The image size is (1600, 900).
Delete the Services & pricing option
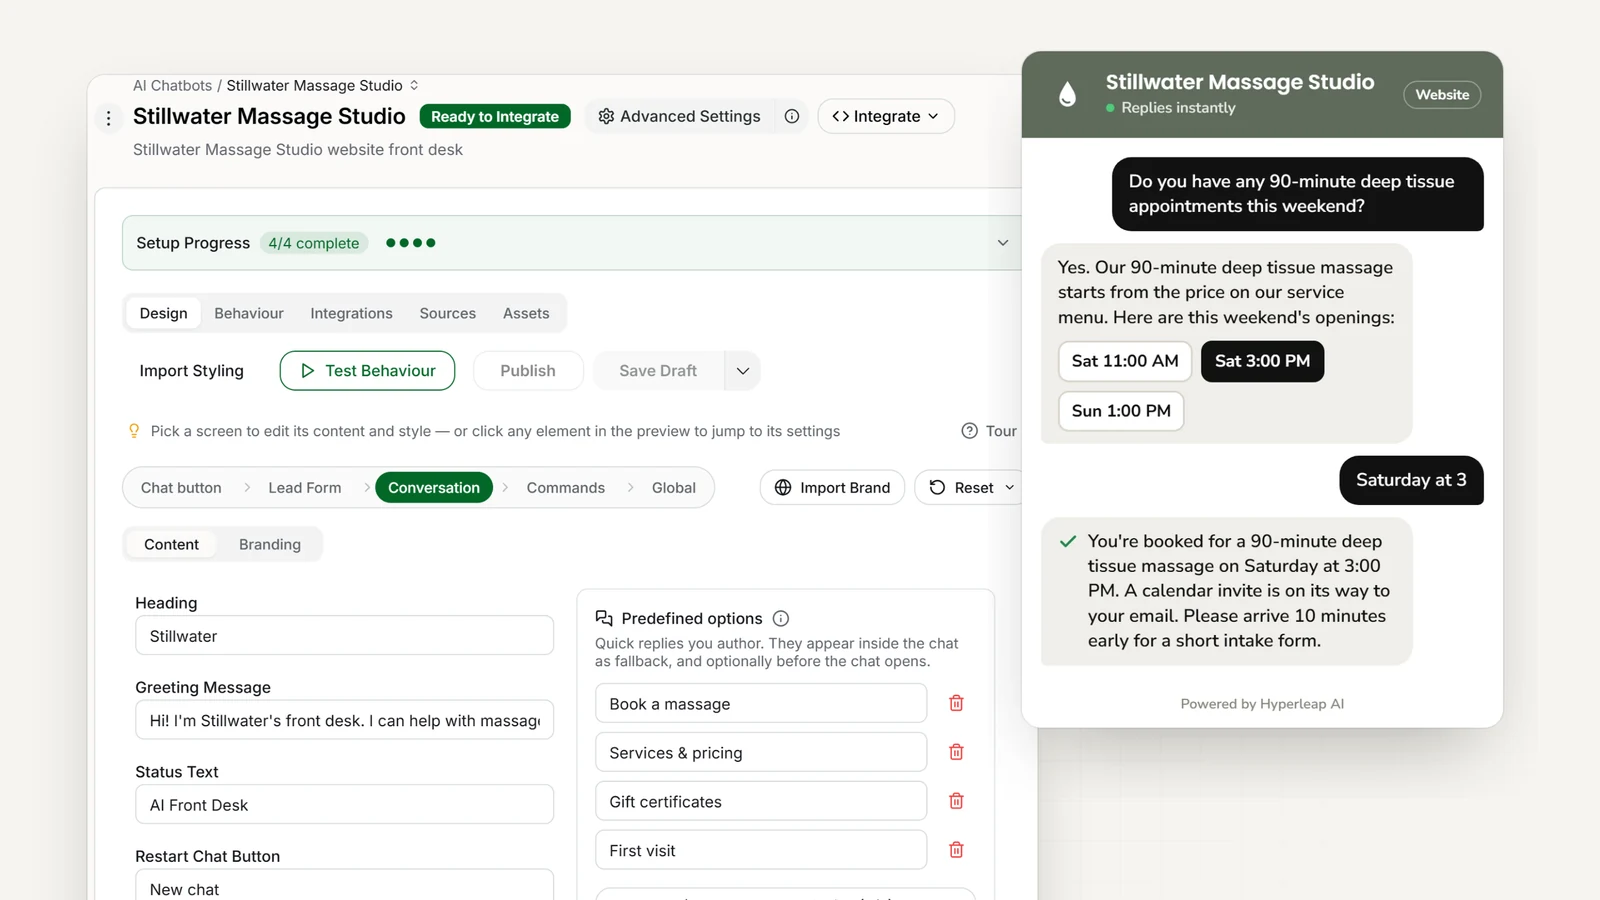pos(956,752)
